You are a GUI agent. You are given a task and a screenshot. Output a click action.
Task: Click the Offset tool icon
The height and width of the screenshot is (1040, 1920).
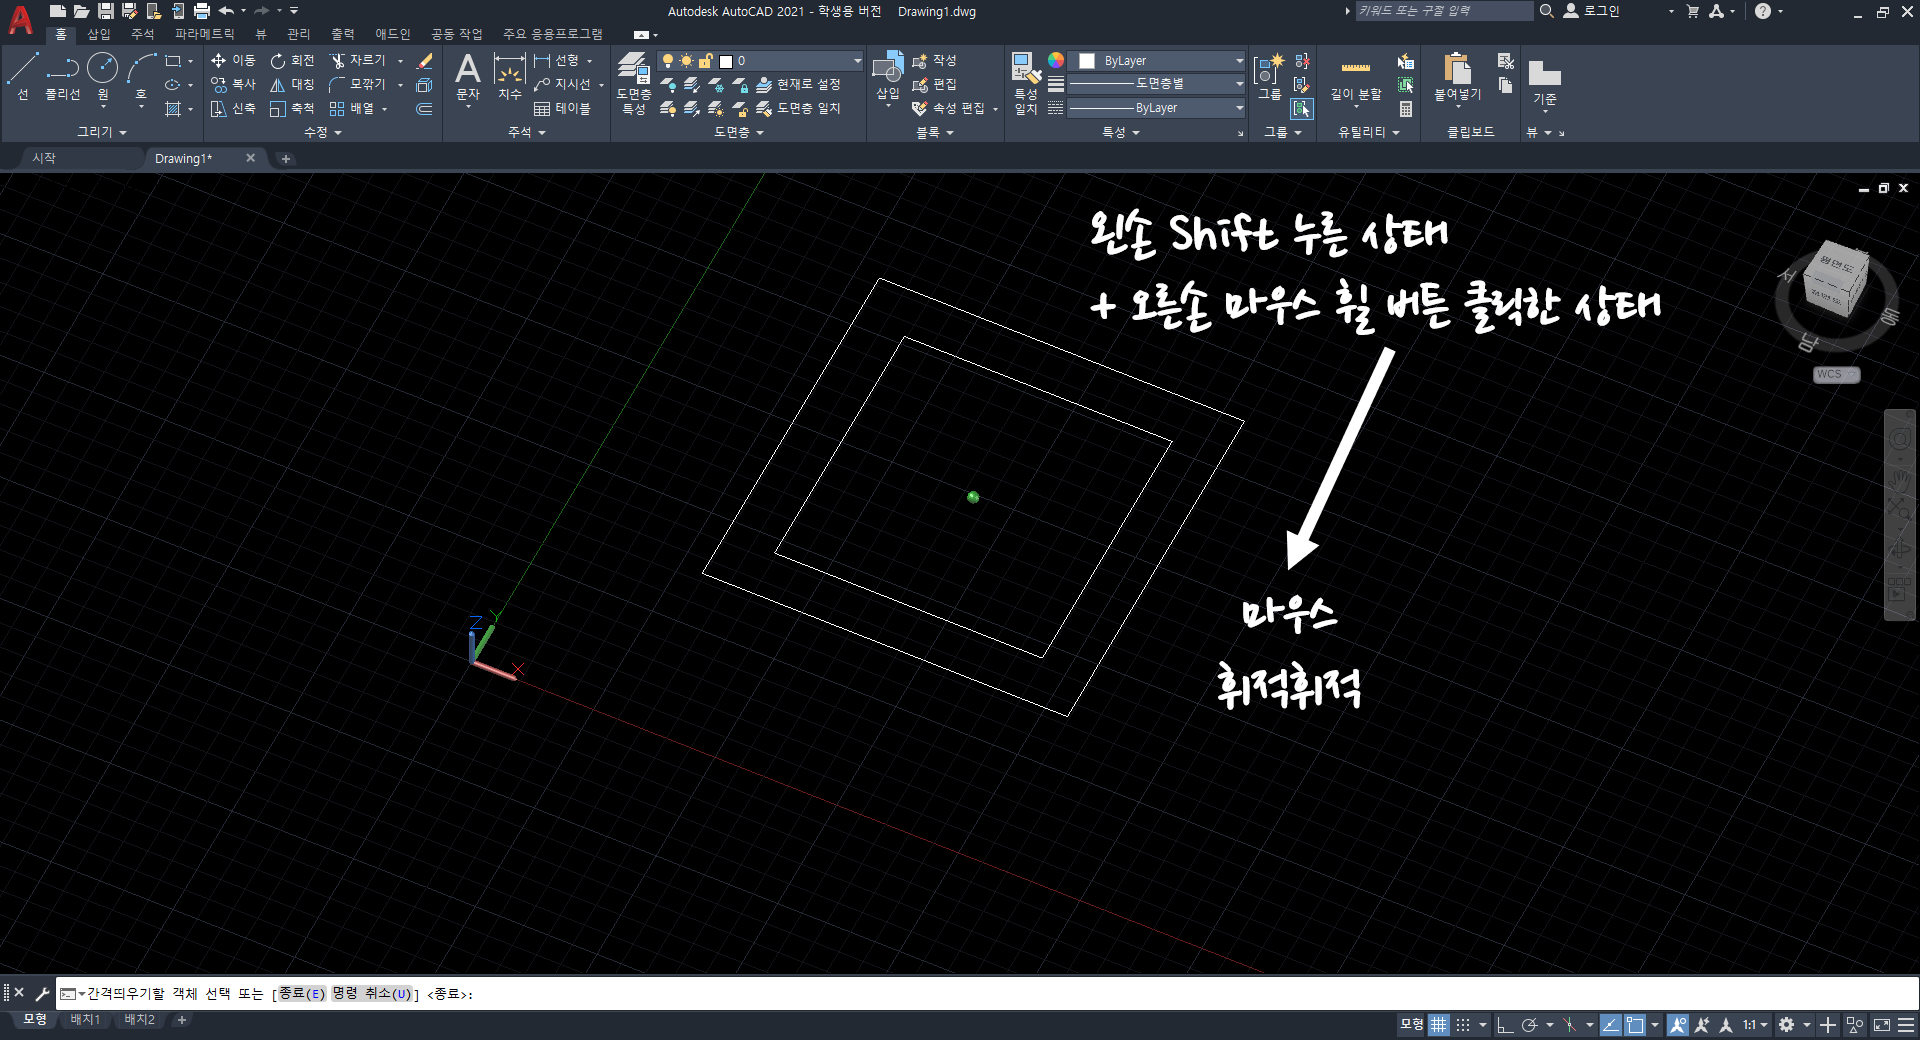point(424,109)
